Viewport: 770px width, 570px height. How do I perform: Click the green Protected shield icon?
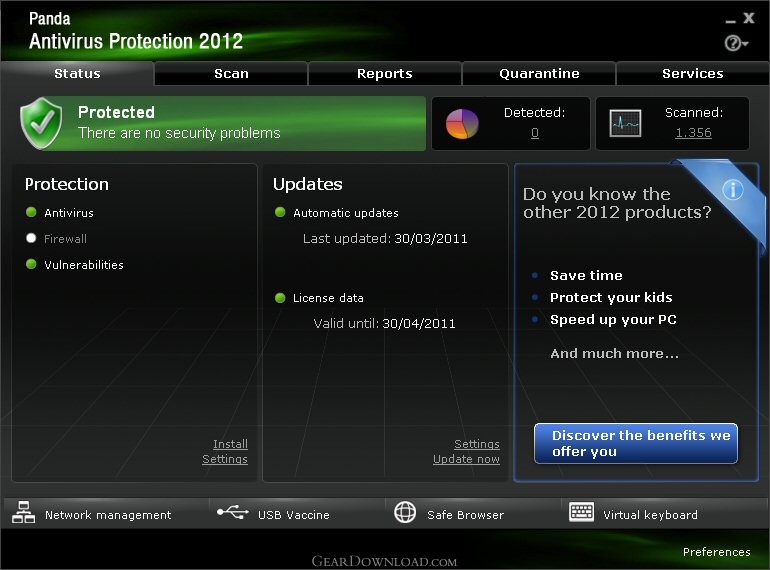(x=41, y=123)
